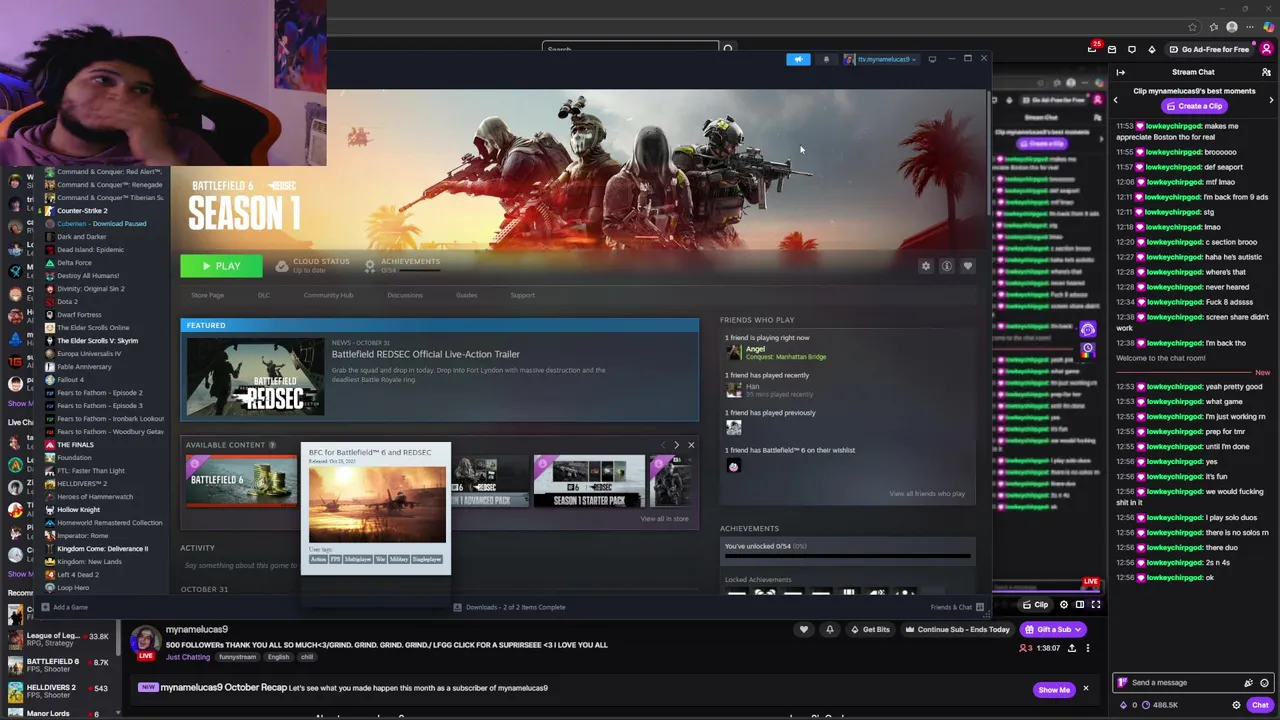Open Twitch user profile avatar menu
The image size is (1280, 720).
point(1267,49)
